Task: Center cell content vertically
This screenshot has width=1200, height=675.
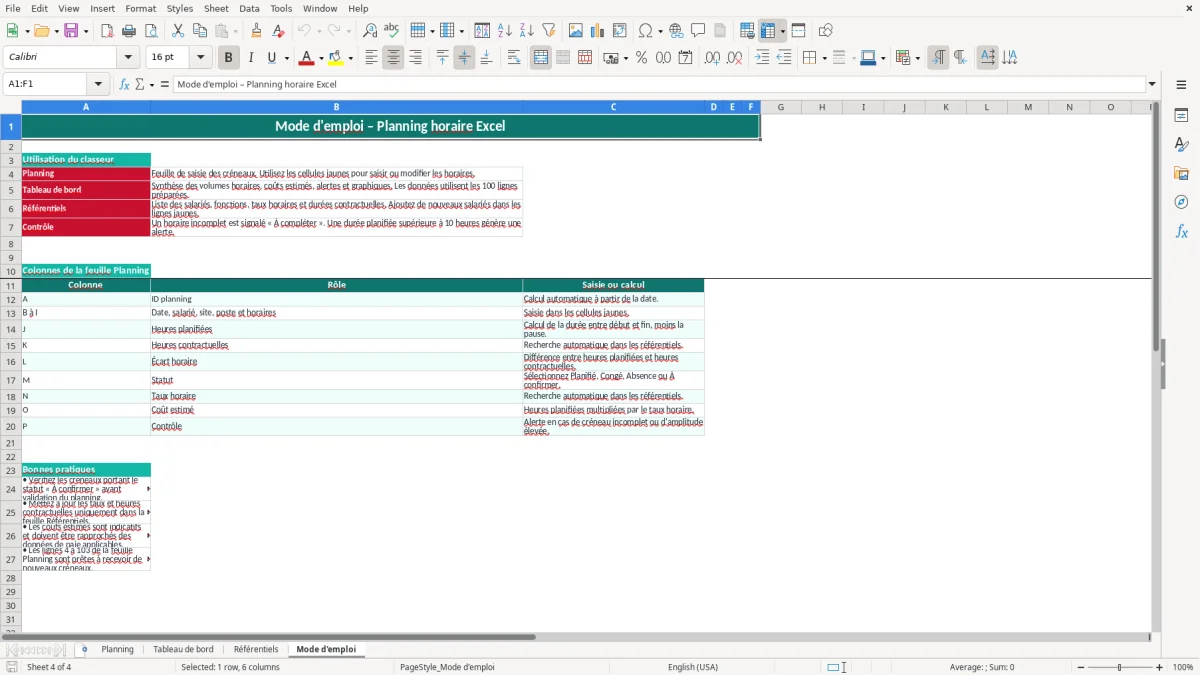Action: [464, 58]
